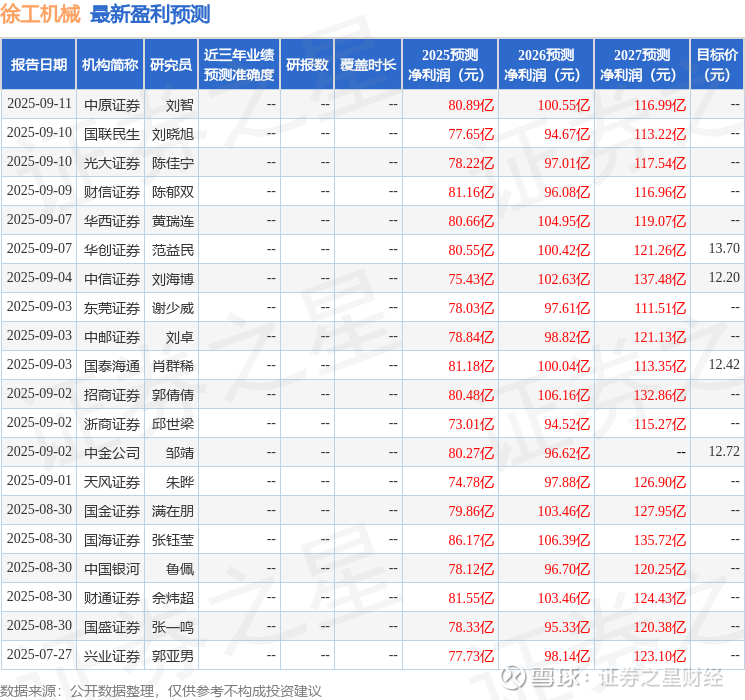
Task: Click 招商证券 institution cell
Action: tap(112, 395)
